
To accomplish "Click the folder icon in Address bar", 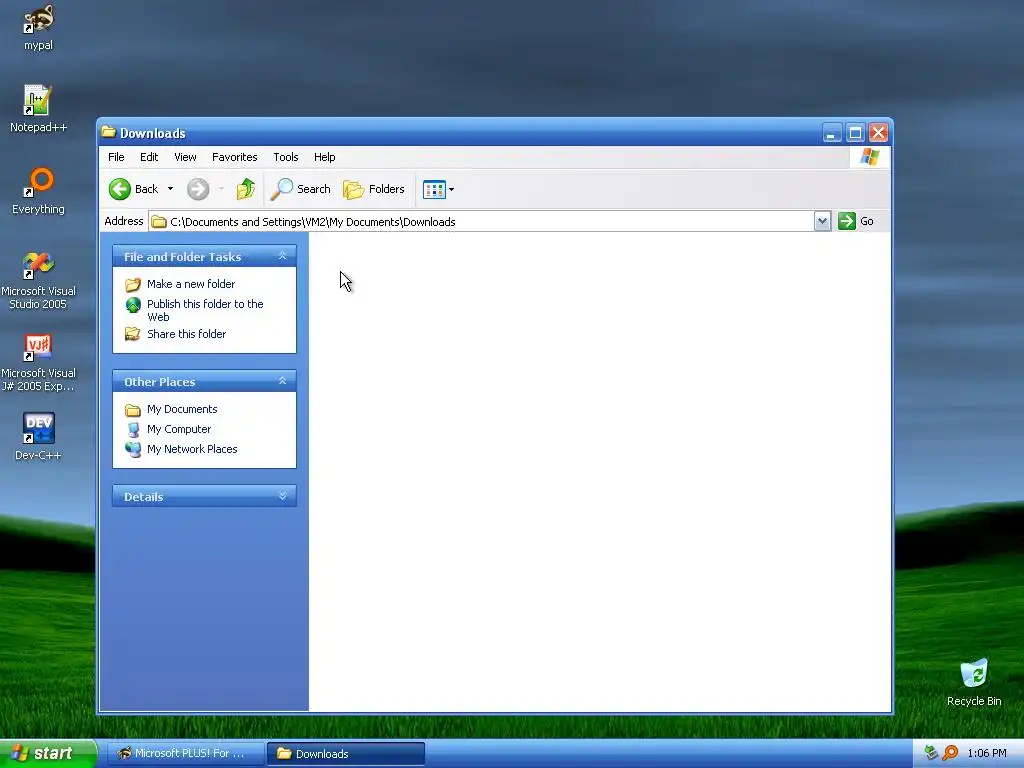I will click(159, 222).
